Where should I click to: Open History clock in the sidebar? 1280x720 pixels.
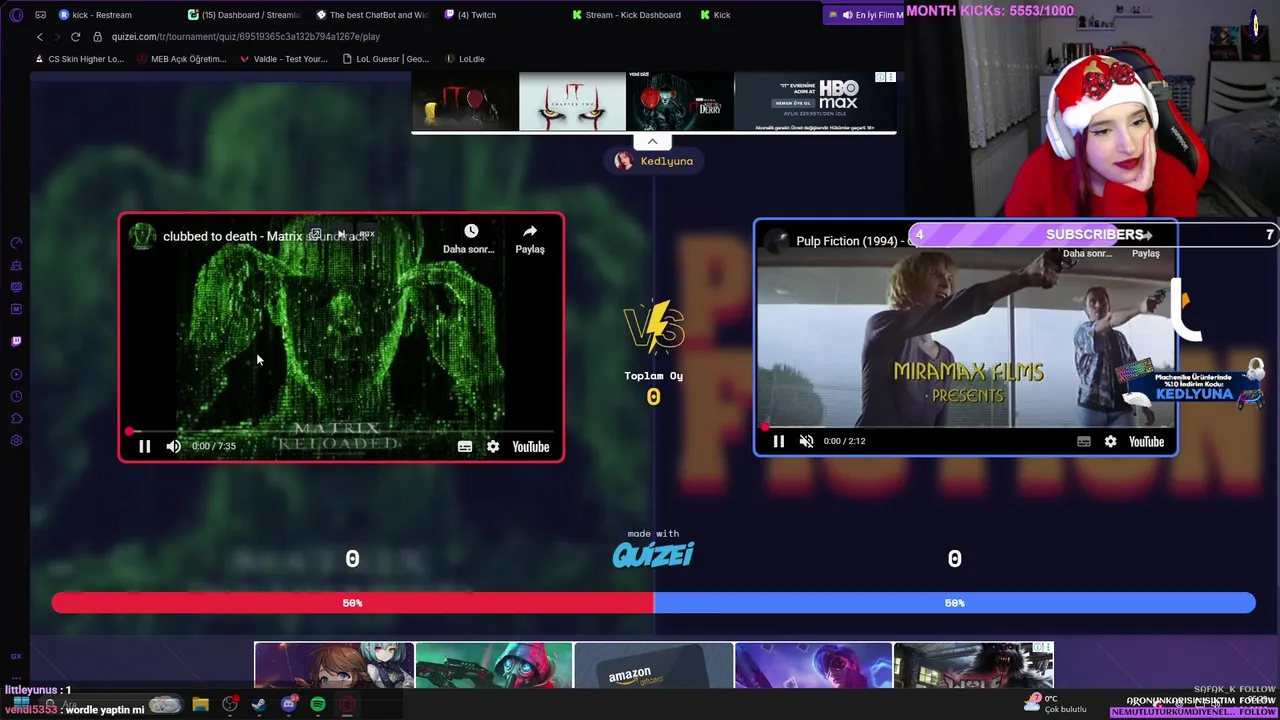point(16,396)
